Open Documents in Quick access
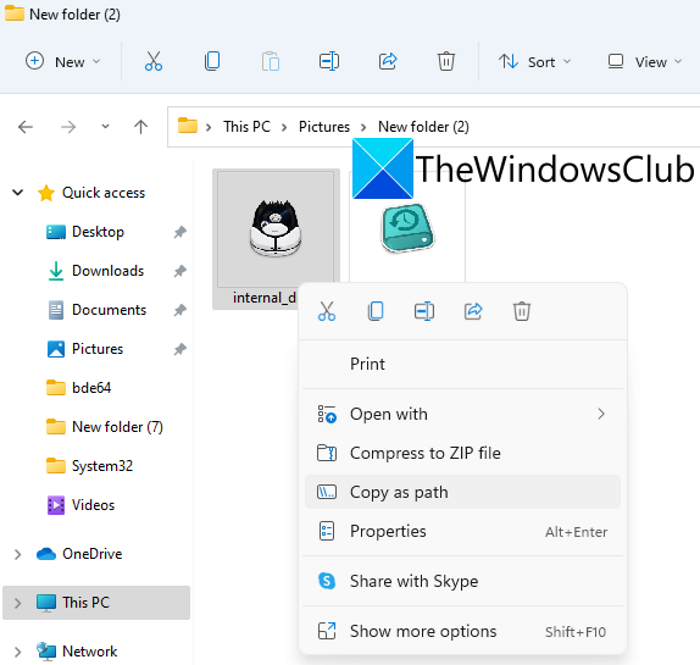This screenshot has height=665, width=700. point(109,310)
